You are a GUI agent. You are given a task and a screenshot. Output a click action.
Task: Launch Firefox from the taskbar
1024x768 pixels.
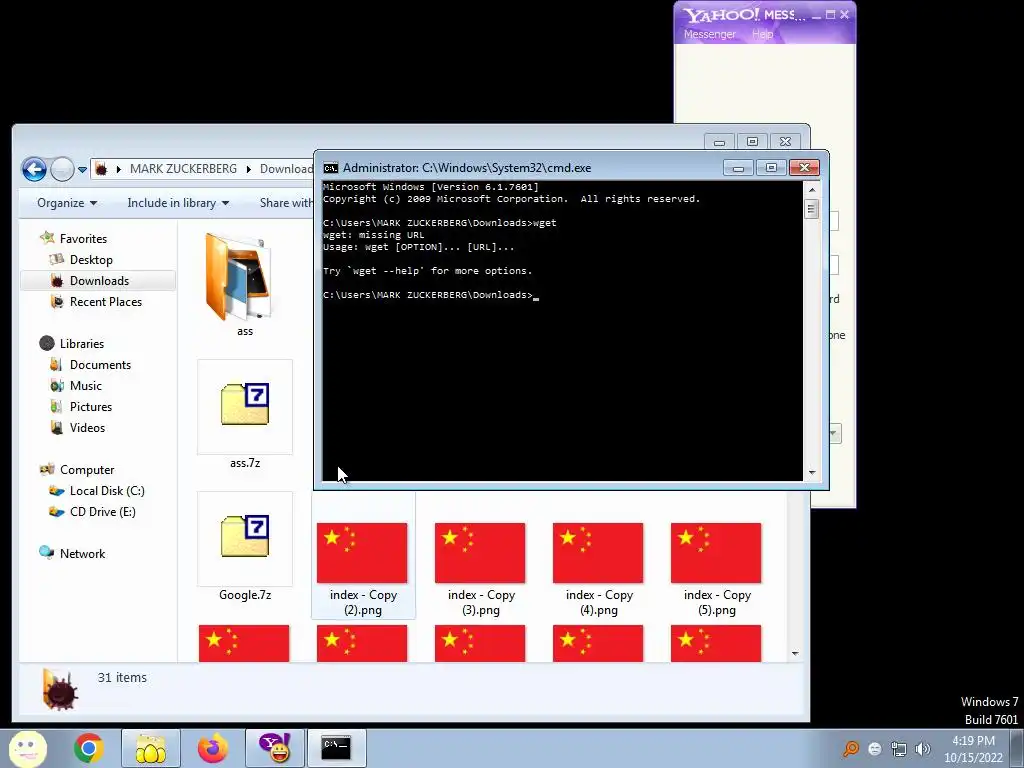(x=213, y=748)
